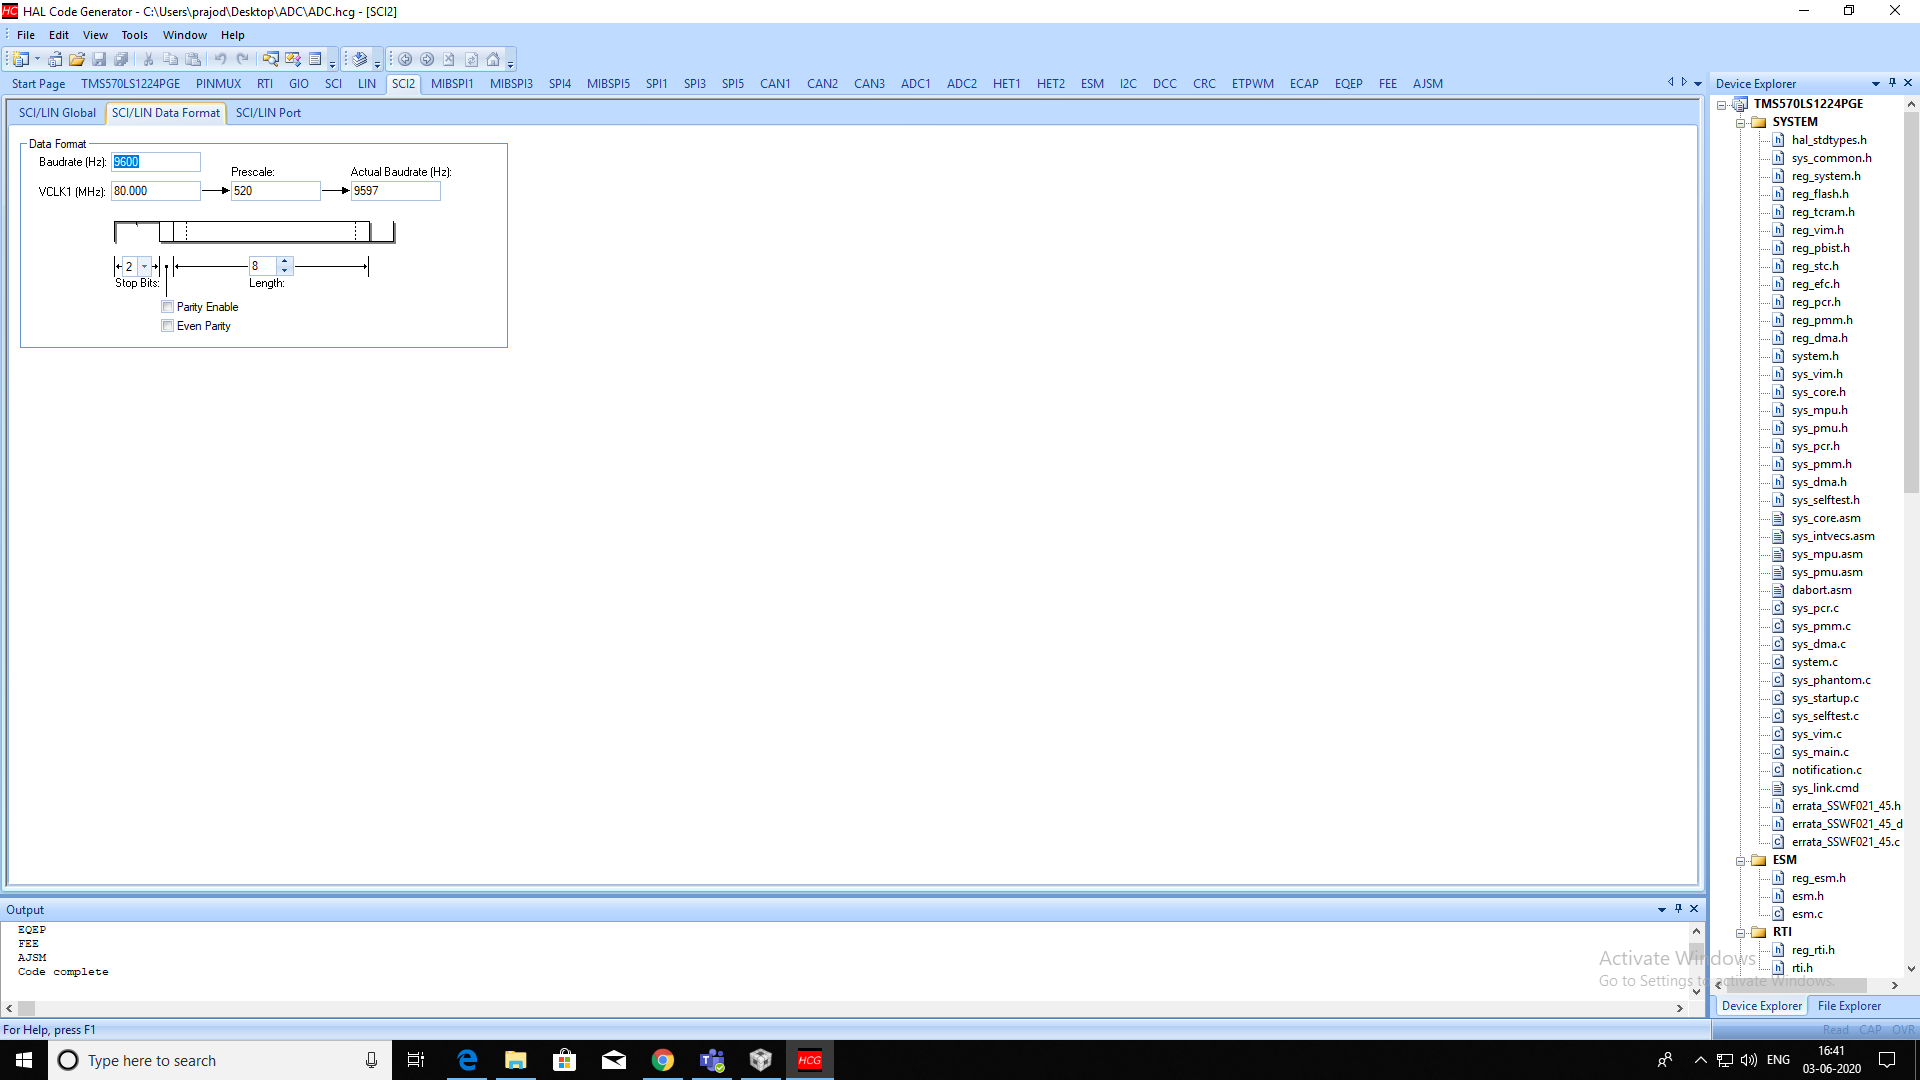1920x1080 pixels.
Task: Click the Home toolbar icon
Action: 493,59
